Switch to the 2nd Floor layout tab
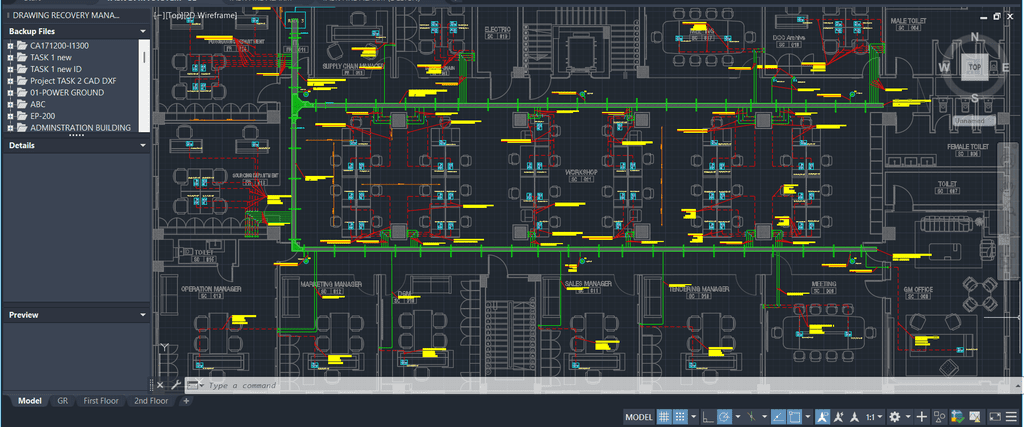 (151, 401)
